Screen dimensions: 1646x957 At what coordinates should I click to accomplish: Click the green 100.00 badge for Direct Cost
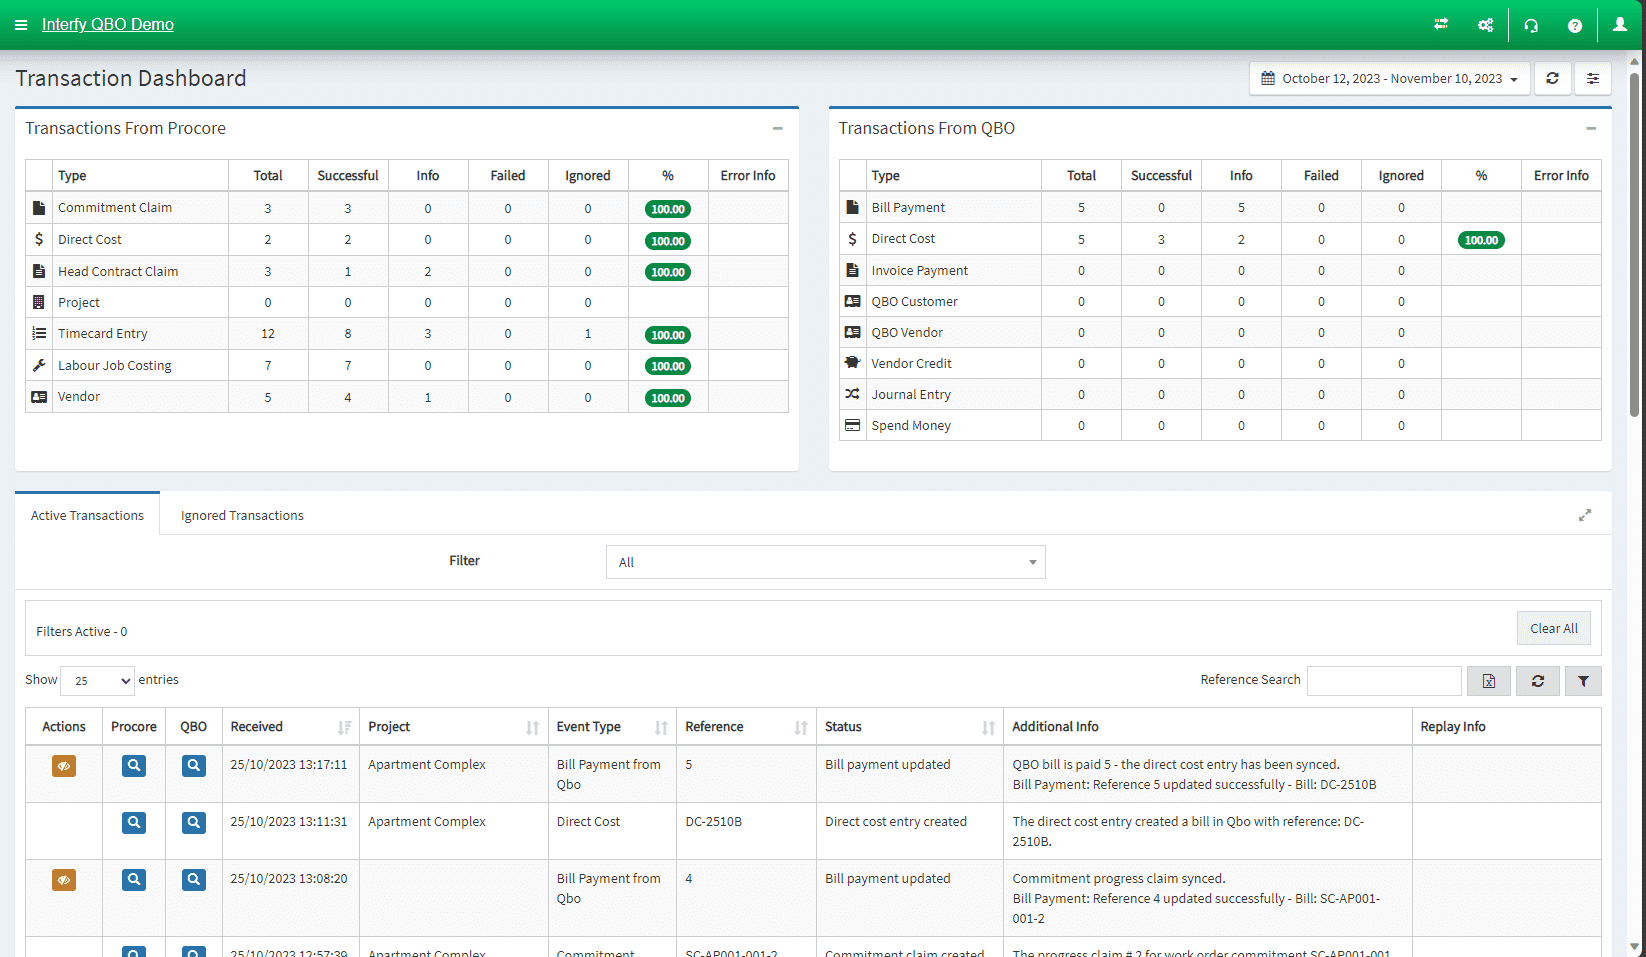click(668, 240)
